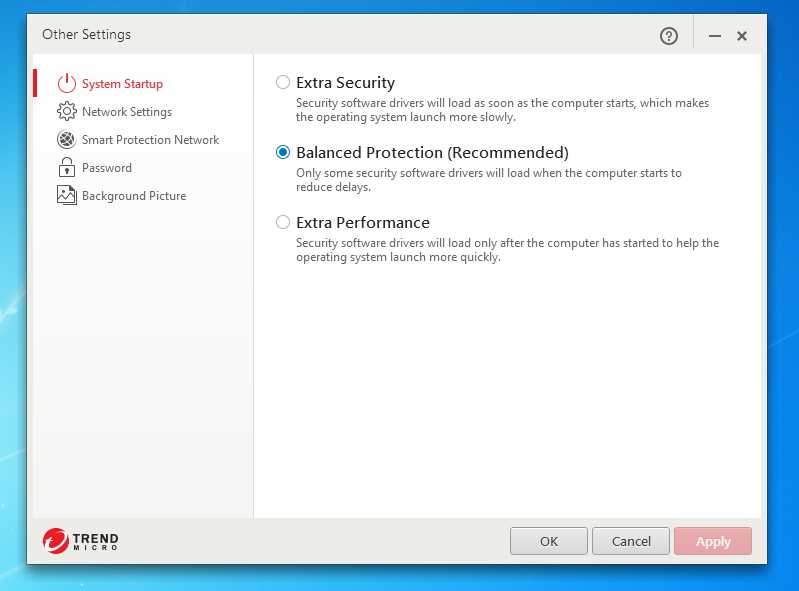Click the Background Picture image icon
This screenshot has width=799, height=591.
[x=67, y=196]
